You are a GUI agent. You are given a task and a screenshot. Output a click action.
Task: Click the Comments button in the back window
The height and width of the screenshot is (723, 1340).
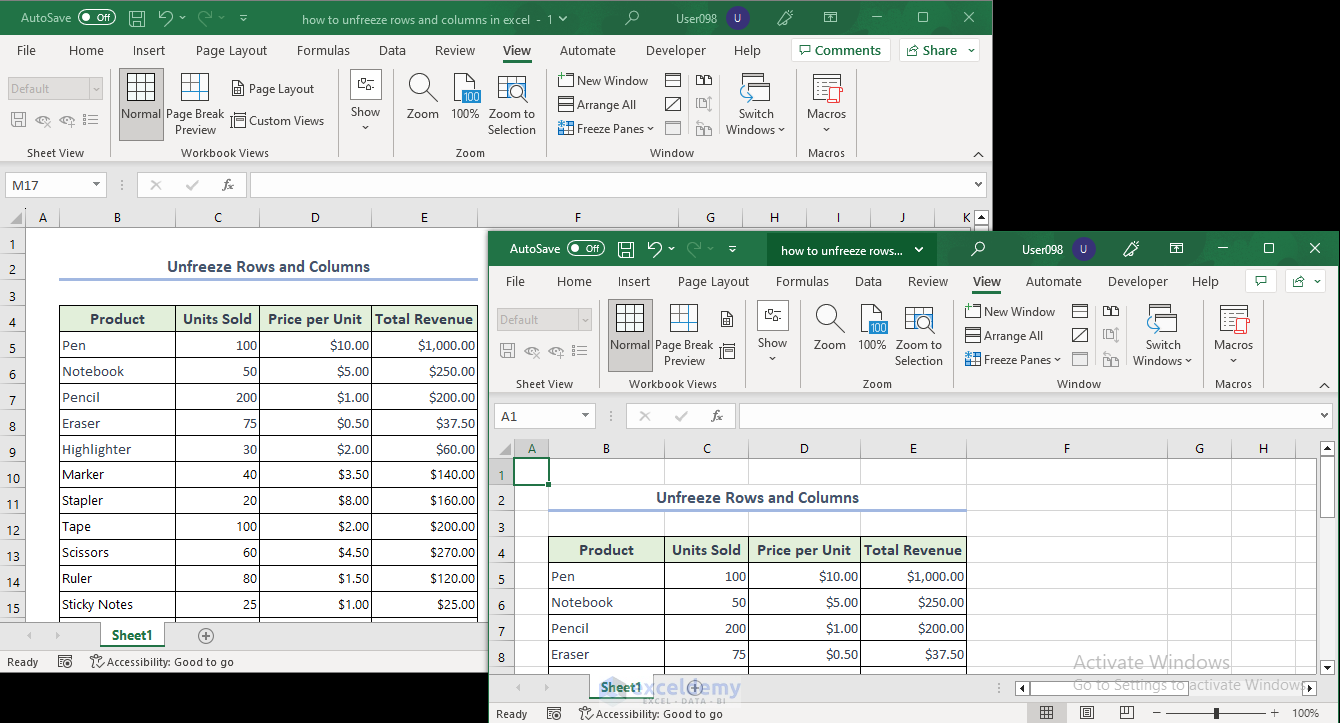839,51
